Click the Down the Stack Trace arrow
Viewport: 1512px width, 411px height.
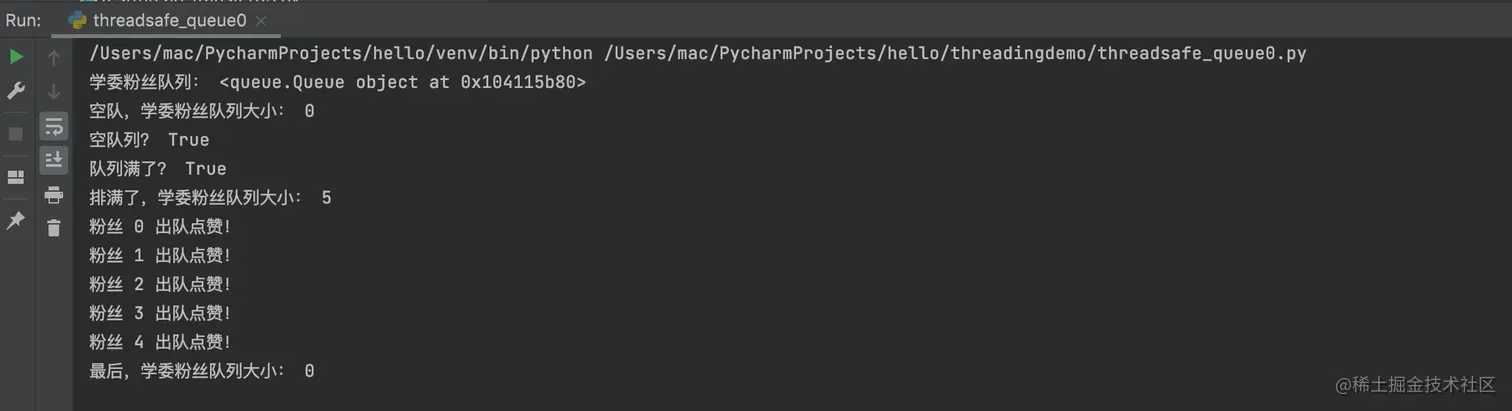[x=54, y=92]
